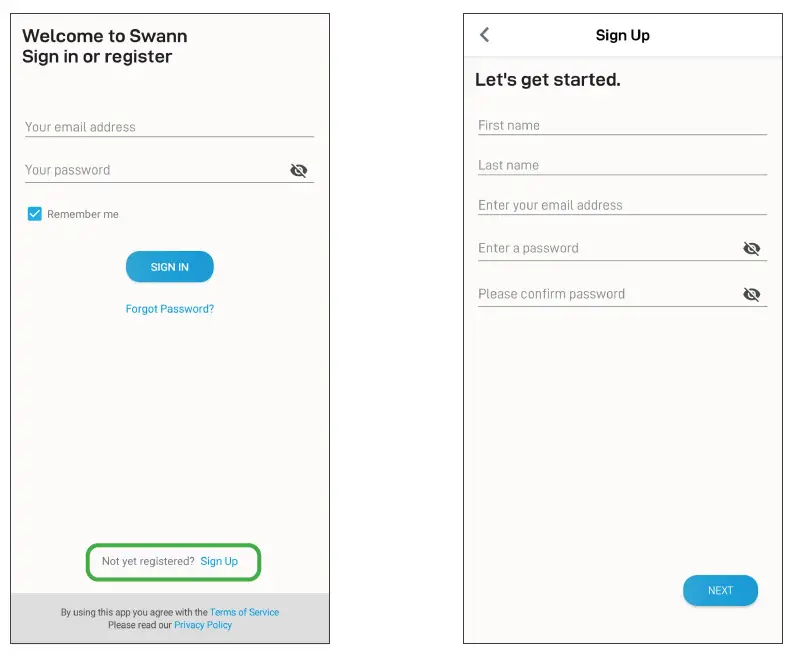
Task: Click the 'Sign Up' header title
Action: (622, 35)
